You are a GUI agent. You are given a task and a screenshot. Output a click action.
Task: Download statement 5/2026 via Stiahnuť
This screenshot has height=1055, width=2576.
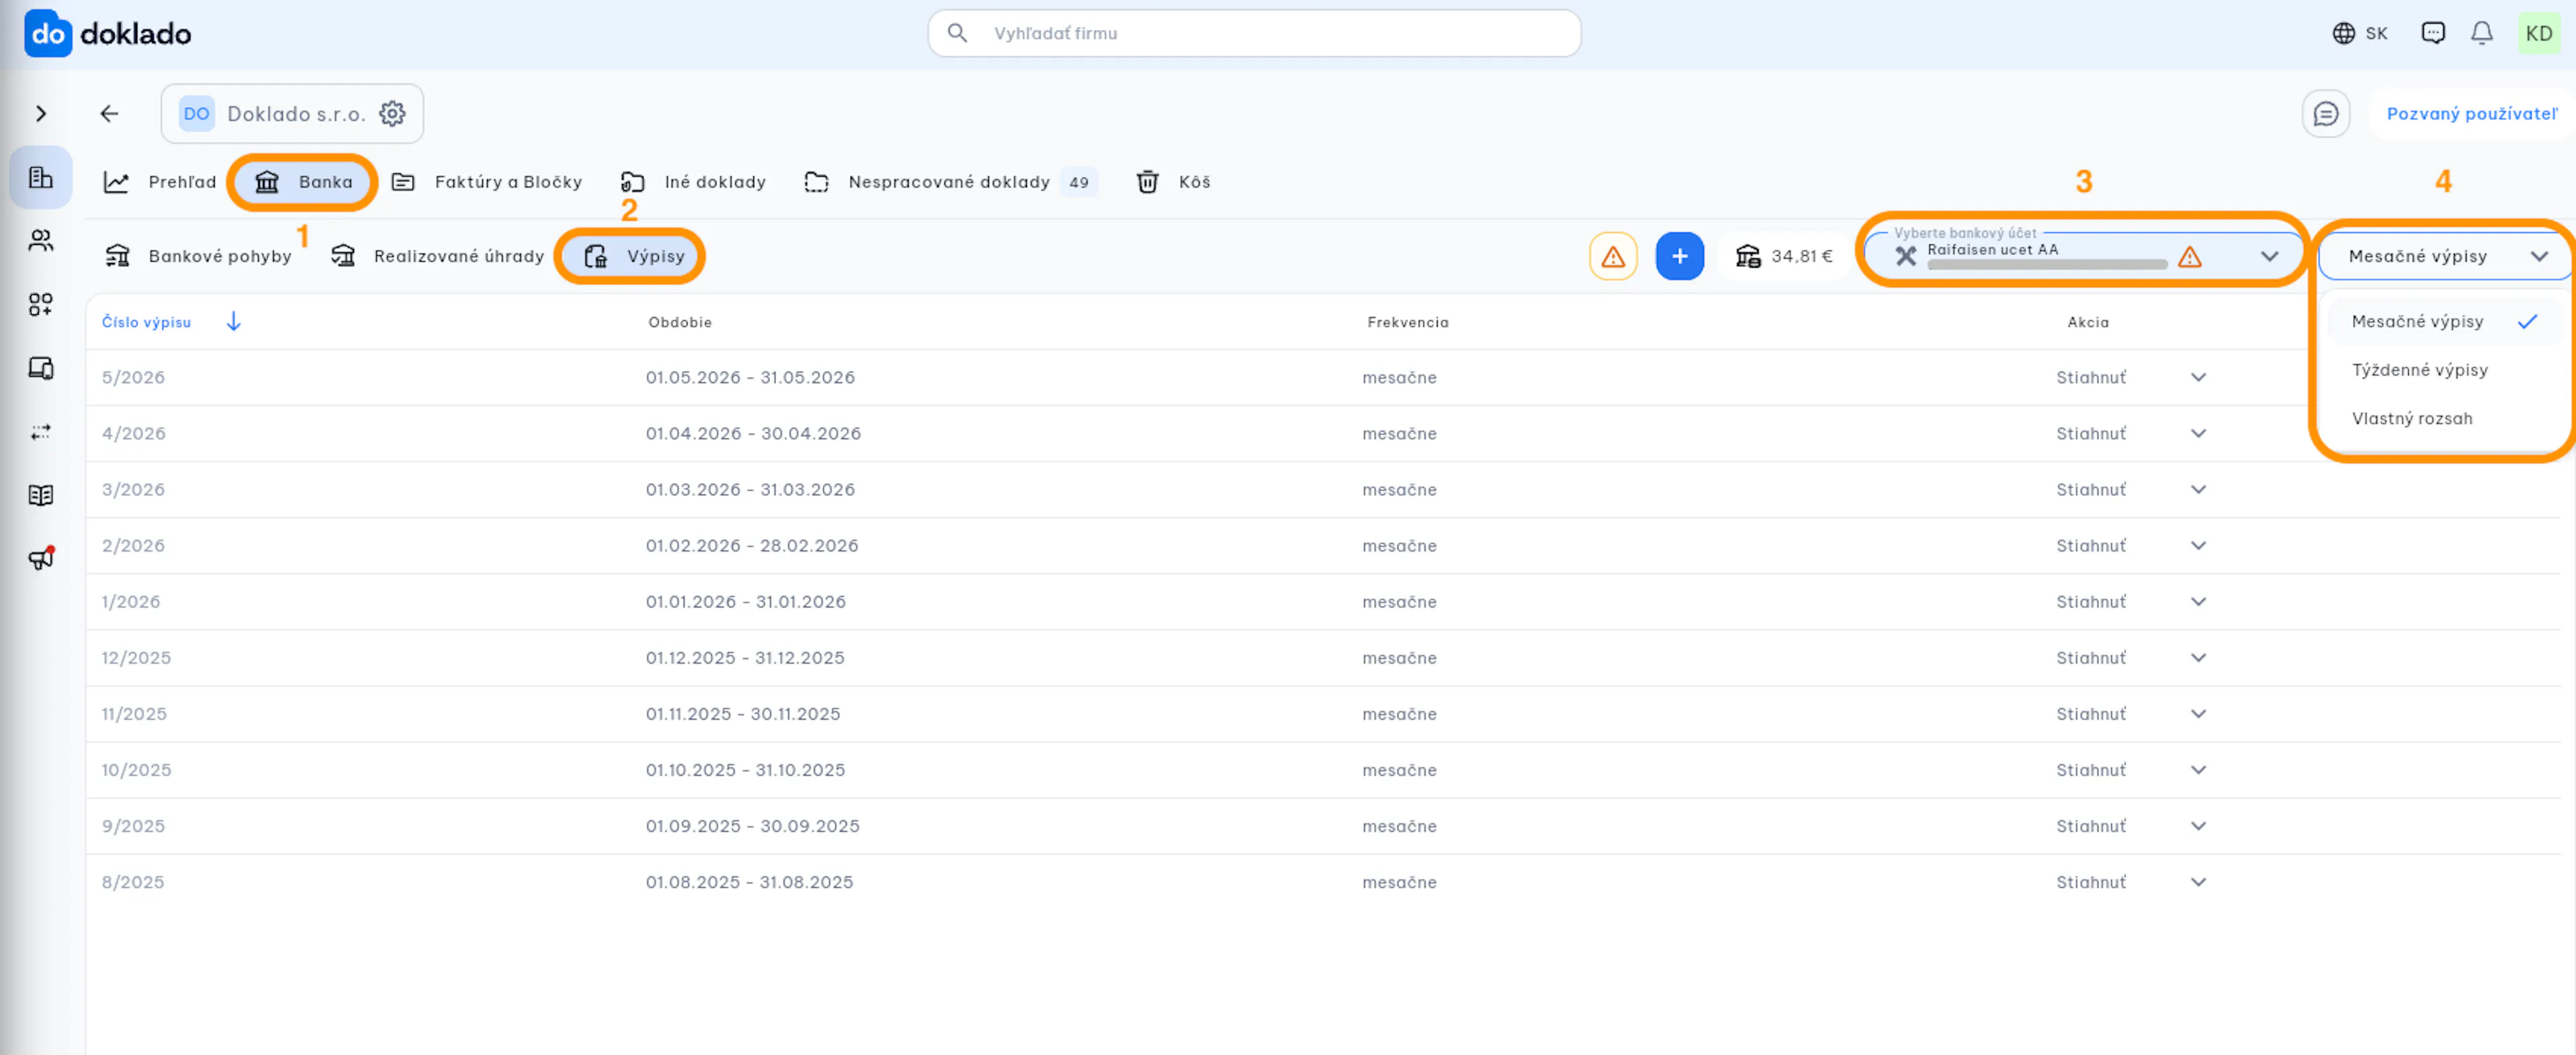click(2091, 378)
